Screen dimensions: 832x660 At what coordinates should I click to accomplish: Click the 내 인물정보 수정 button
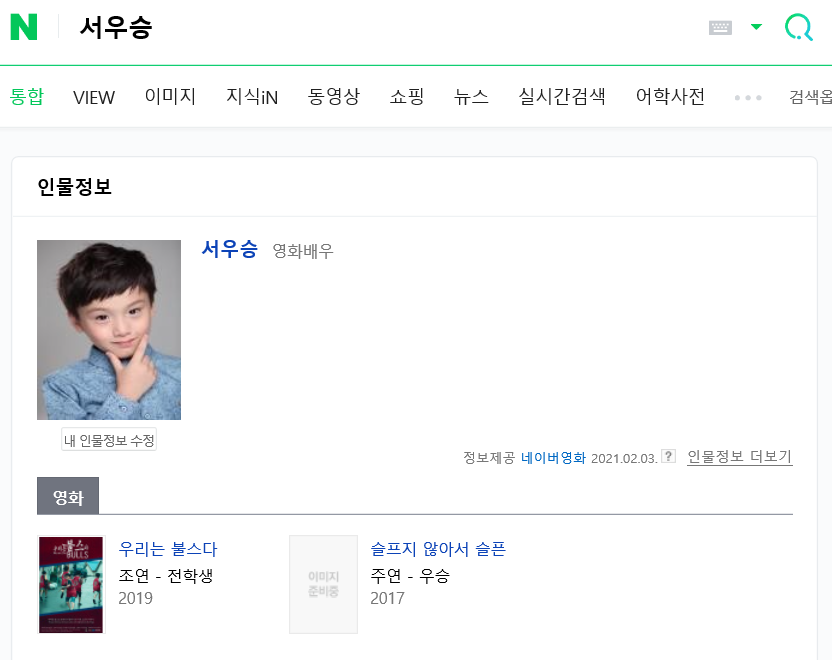[109, 439]
